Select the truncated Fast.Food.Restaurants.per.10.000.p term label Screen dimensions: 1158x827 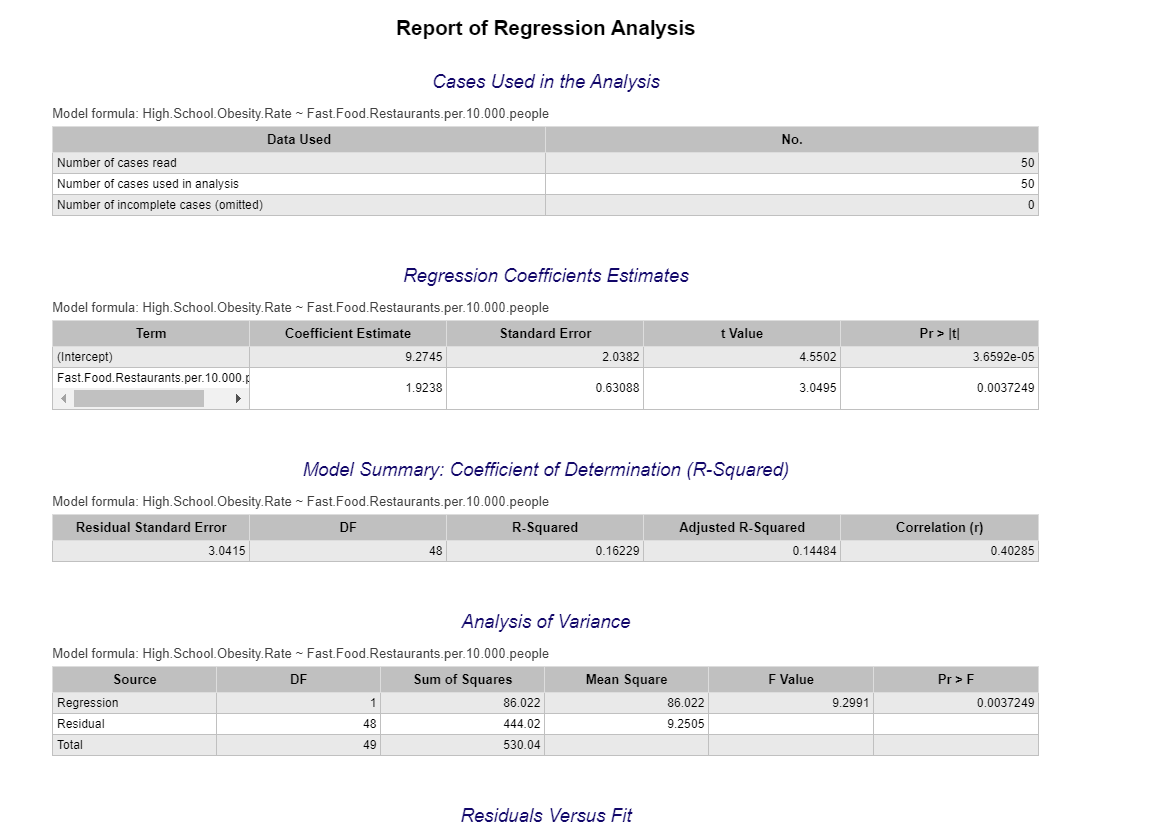tap(150, 378)
